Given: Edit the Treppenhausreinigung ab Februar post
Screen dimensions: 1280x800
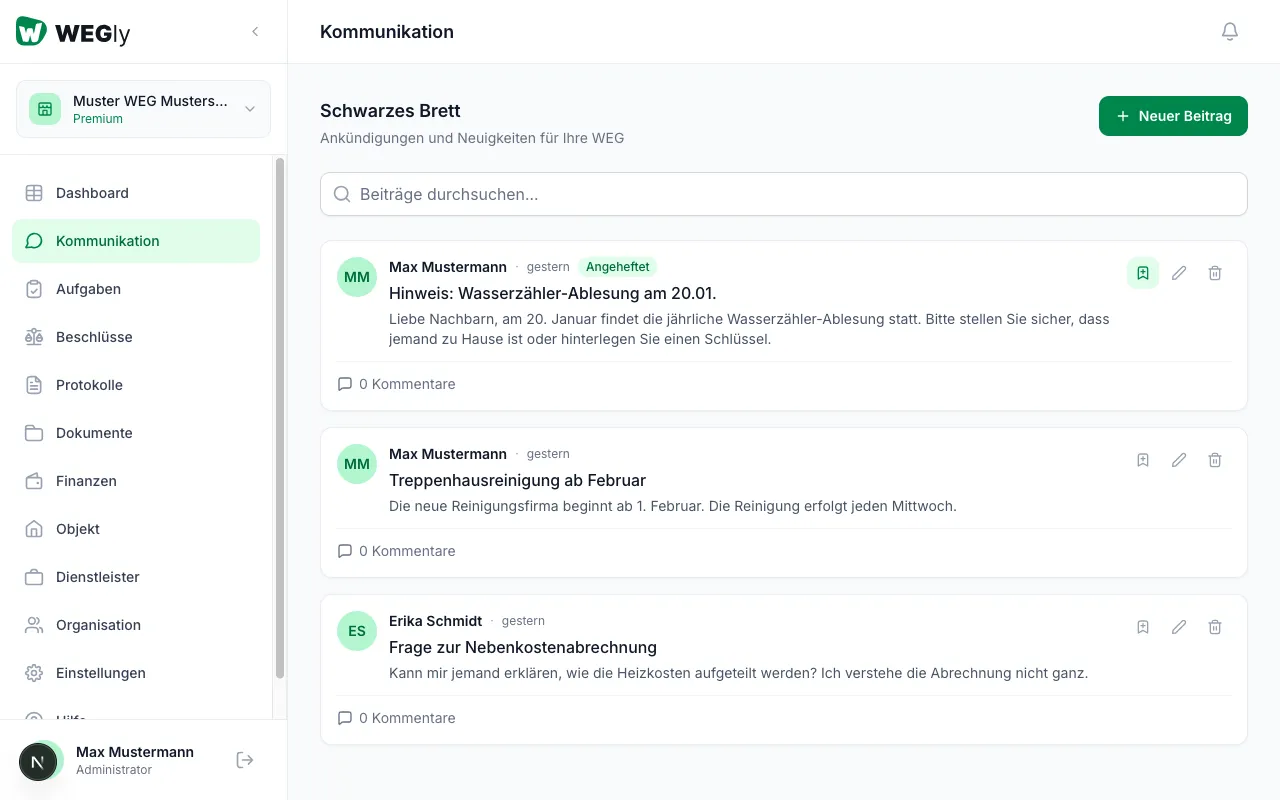Looking at the screenshot, I should tap(1179, 460).
